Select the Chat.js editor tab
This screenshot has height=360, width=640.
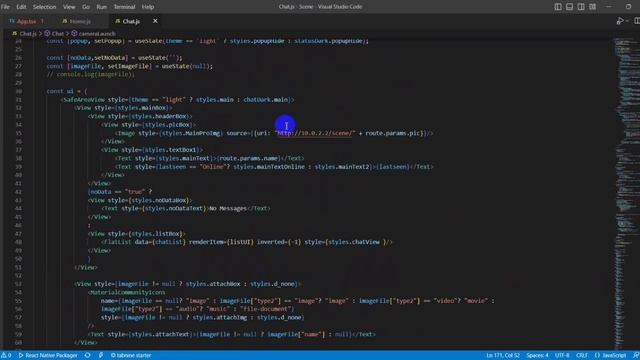[131, 21]
